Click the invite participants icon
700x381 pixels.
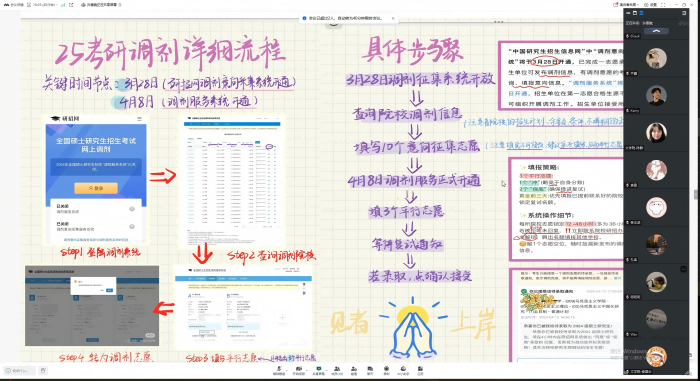pos(354,370)
